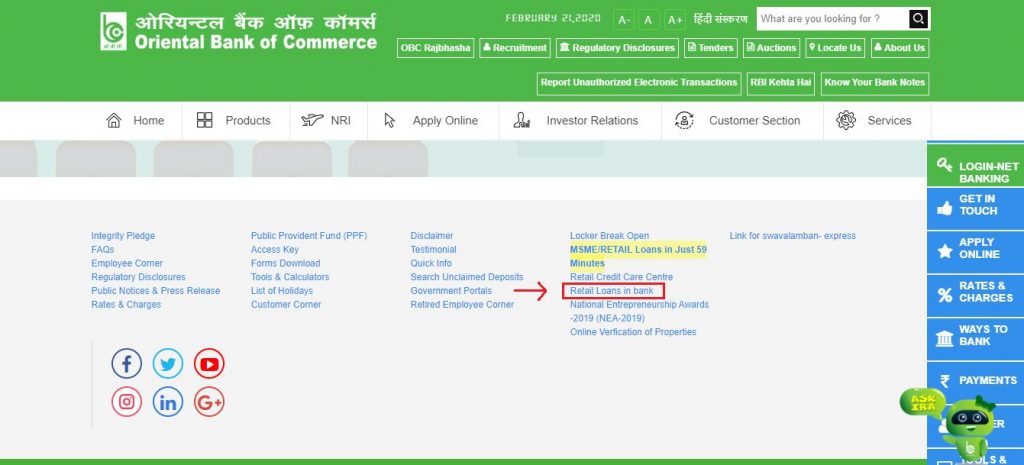
Task: Open Regulatory Disclosures header button
Action: click(617, 48)
